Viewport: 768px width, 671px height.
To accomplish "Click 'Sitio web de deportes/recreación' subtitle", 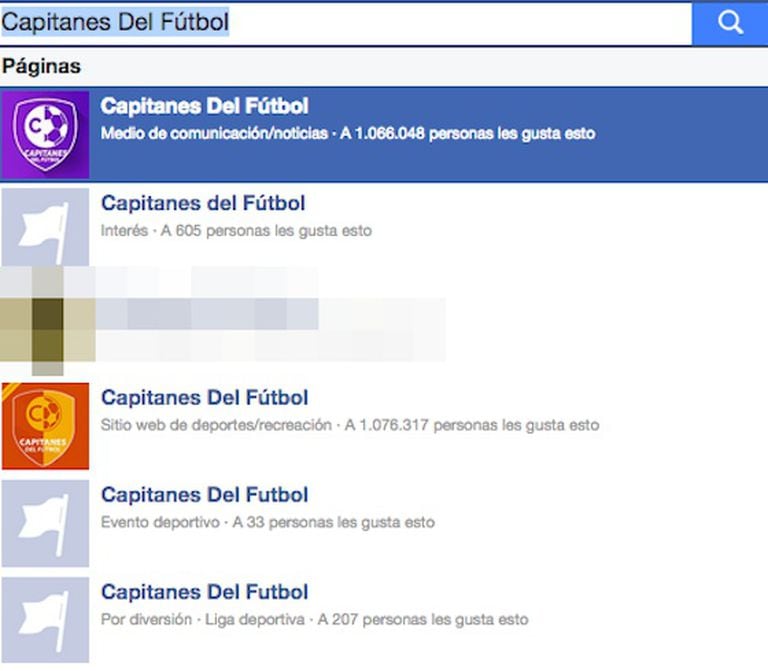I will click(216, 425).
